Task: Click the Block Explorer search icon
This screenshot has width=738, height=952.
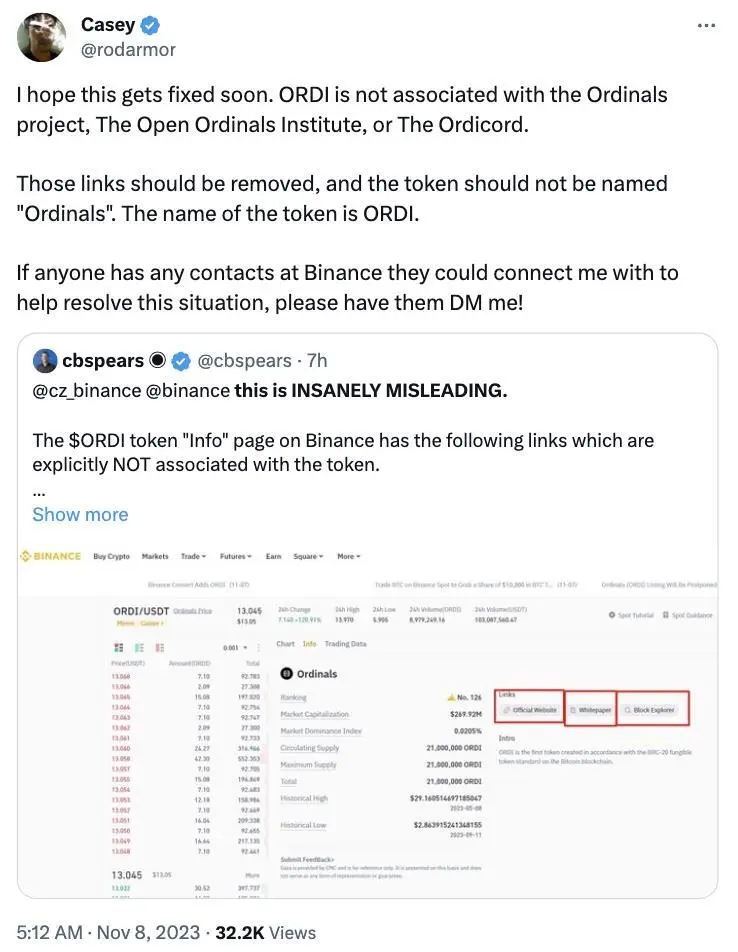Action: 627,710
